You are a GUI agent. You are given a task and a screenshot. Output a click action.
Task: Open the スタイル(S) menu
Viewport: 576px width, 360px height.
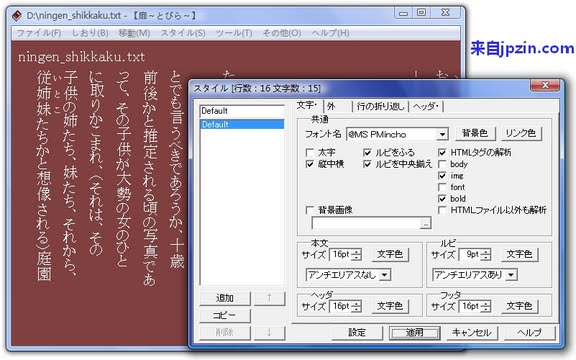pyautogui.click(x=183, y=33)
